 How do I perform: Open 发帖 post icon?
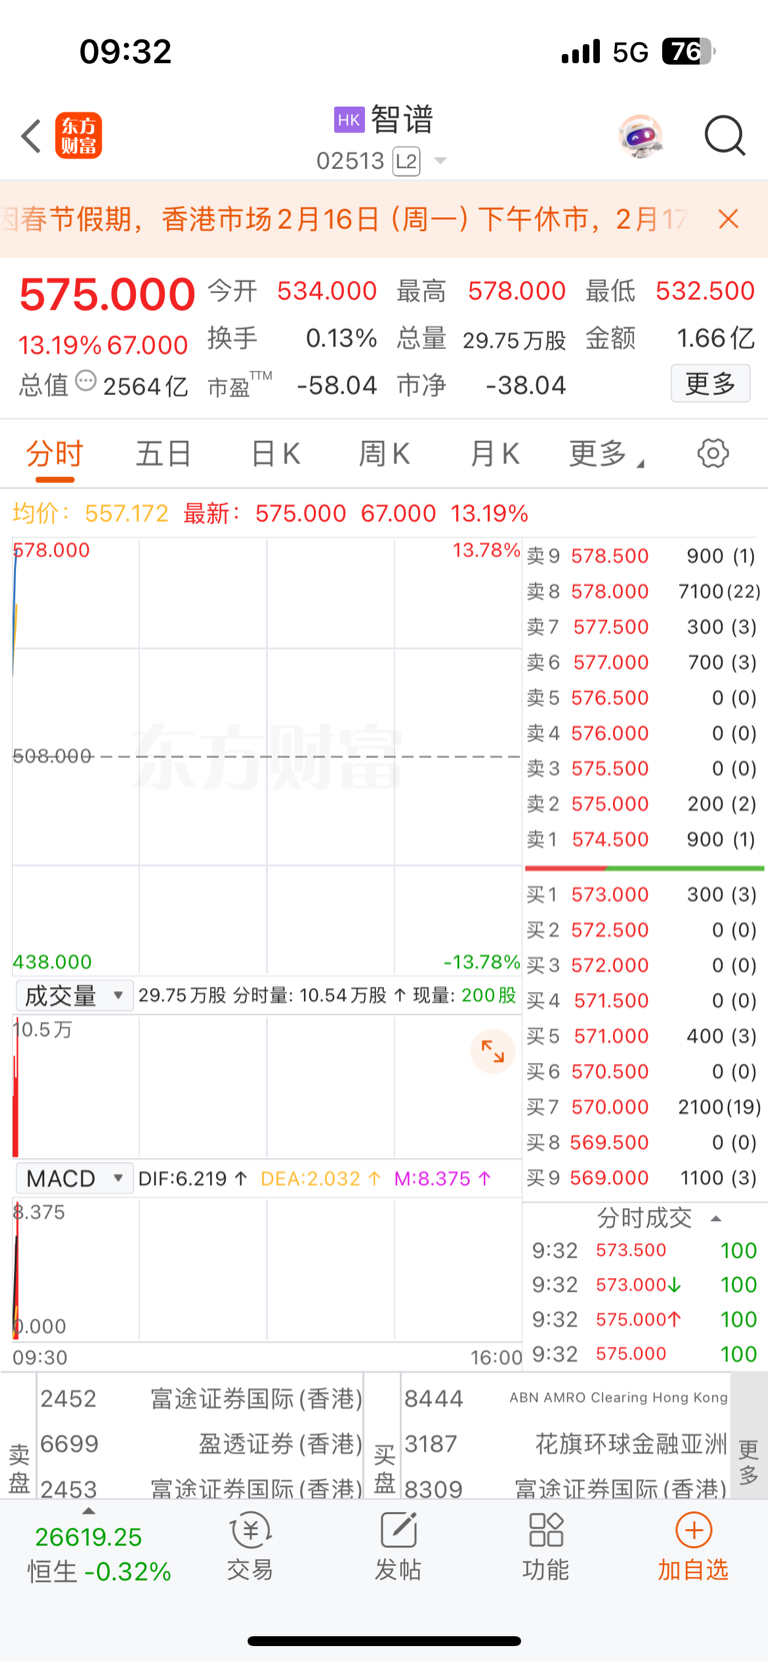point(397,1546)
